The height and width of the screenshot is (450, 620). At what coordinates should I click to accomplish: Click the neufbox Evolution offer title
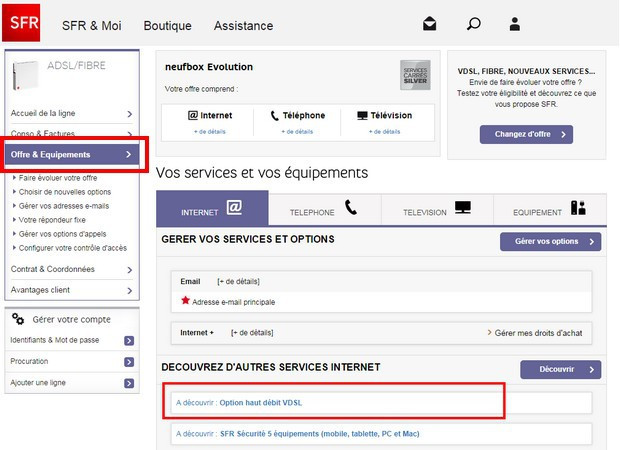click(x=209, y=67)
